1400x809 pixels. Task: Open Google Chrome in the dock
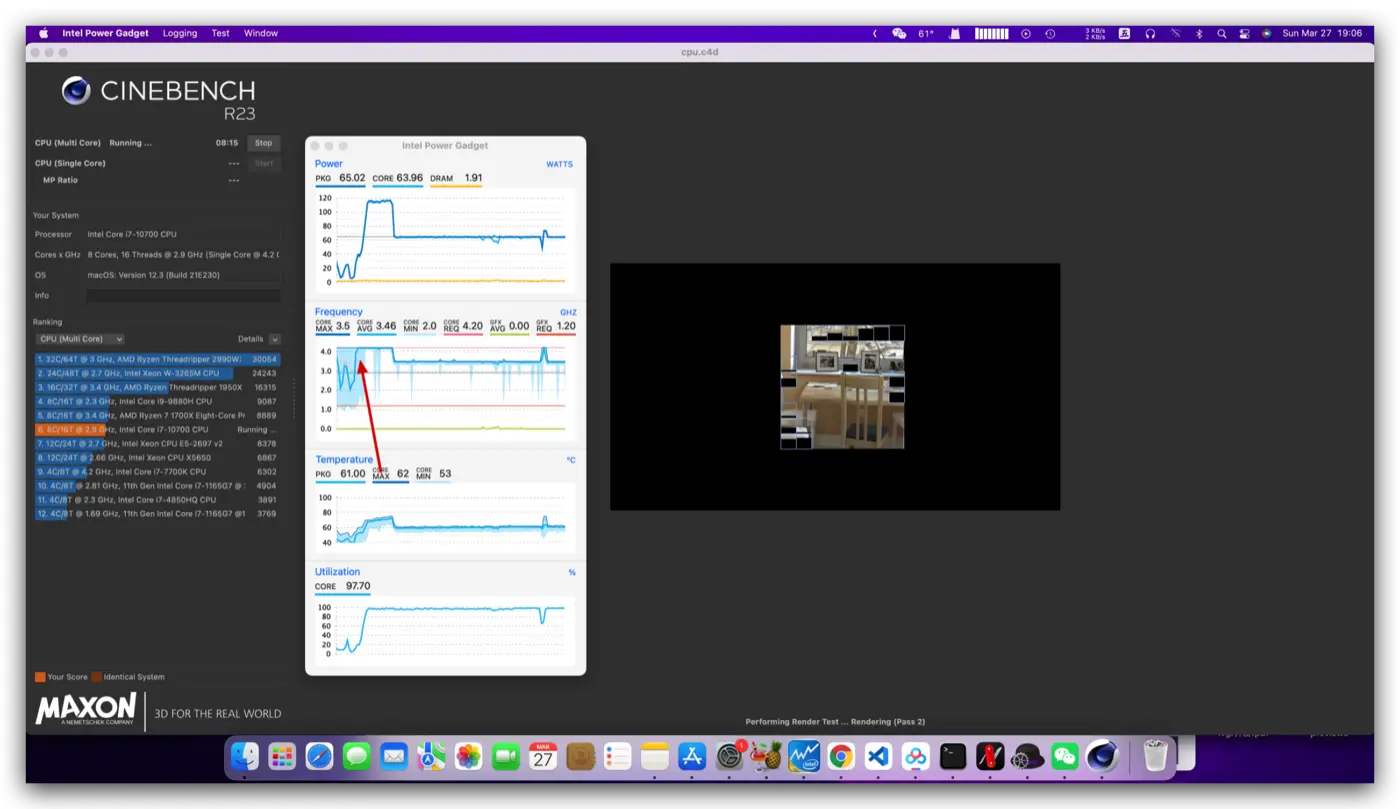841,757
